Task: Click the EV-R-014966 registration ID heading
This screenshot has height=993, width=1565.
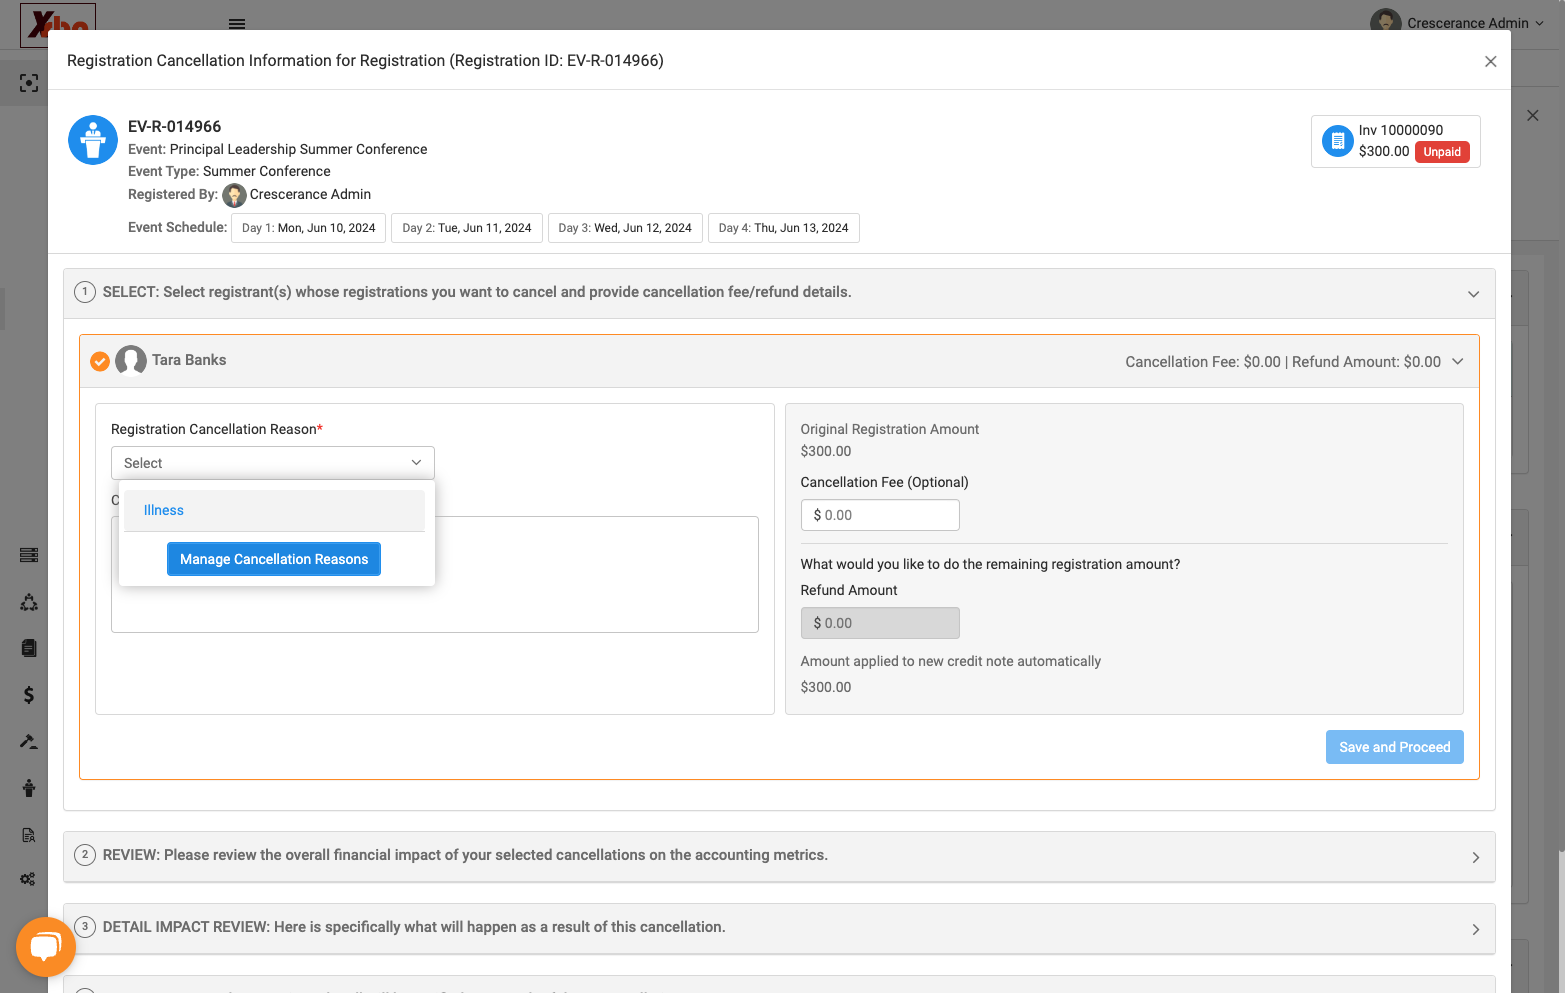Action: click(x=174, y=126)
